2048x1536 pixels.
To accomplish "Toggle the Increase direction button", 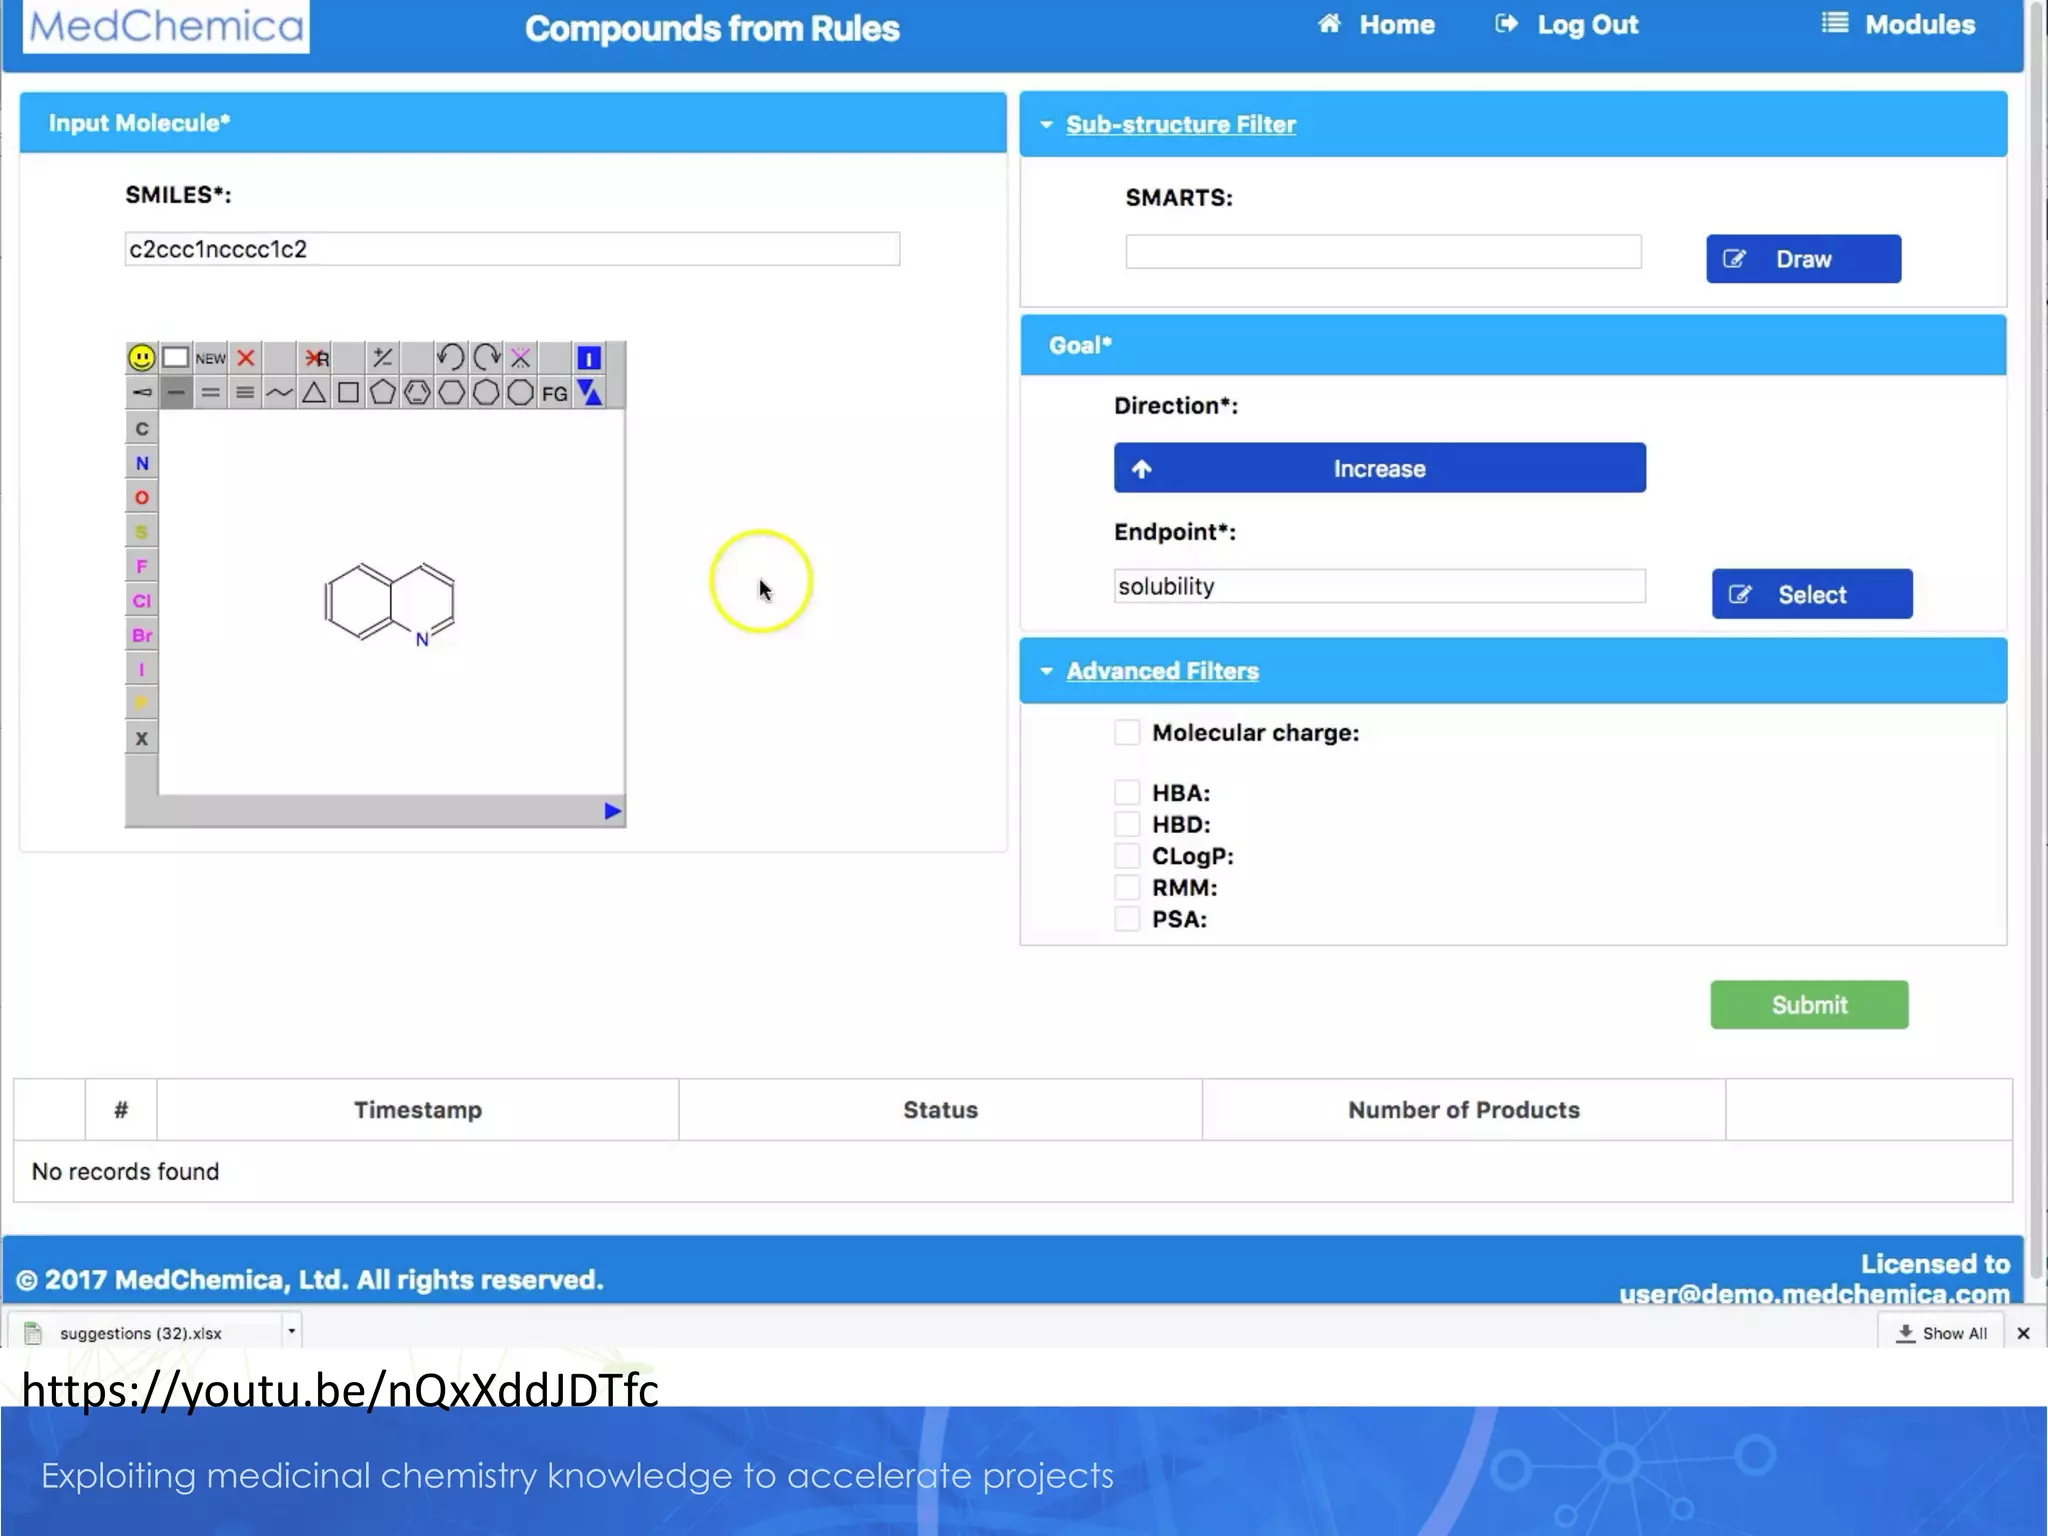I will point(1380,468).
